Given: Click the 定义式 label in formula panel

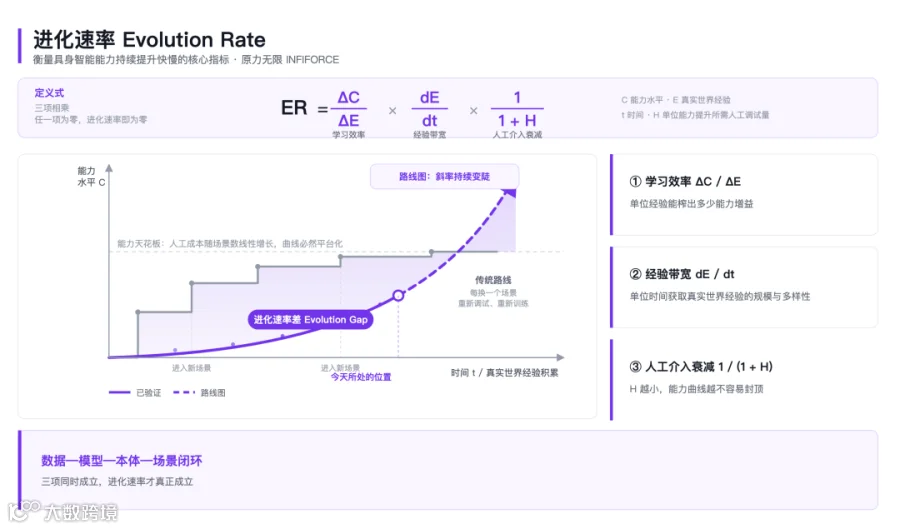Looking at the screenshot, I should pos(49,93).
